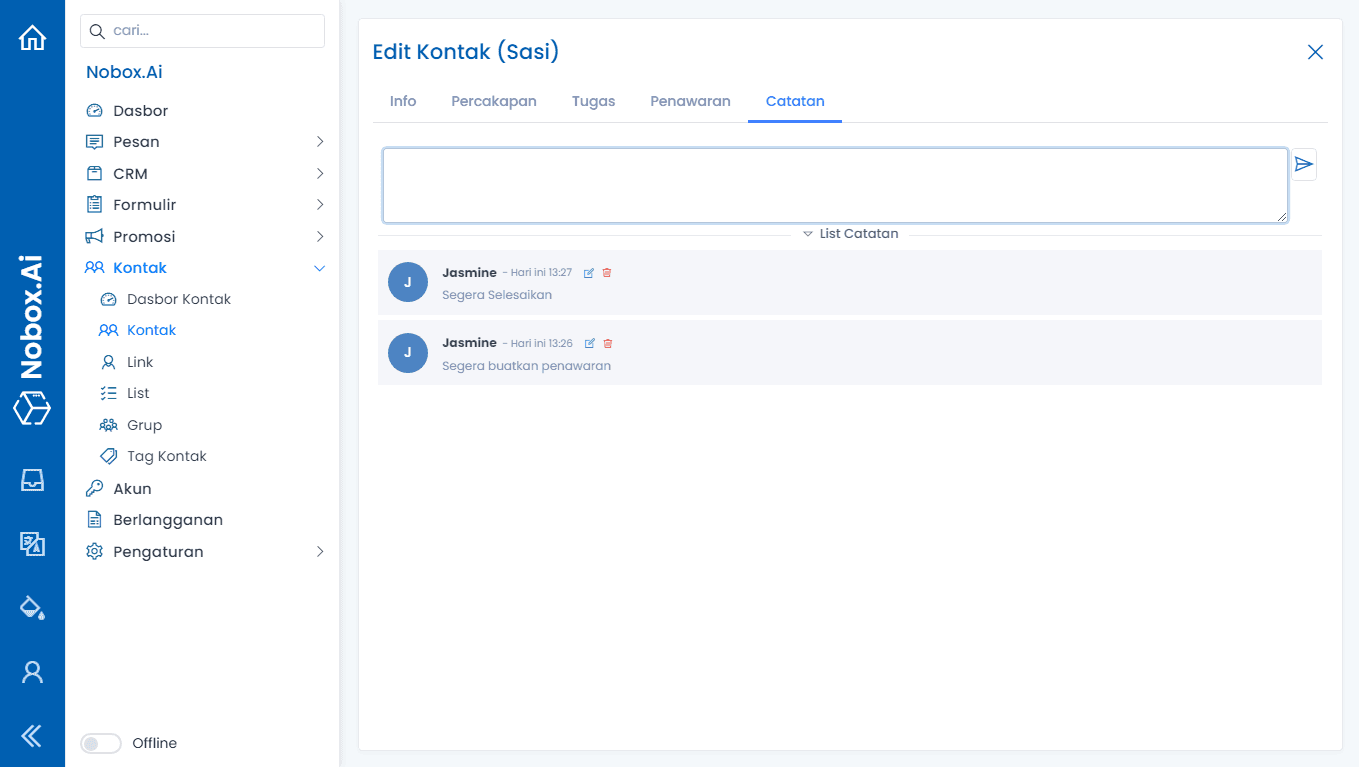Viewport: 1359px width, 767px height.
Task: Switch to the Percakapan tab
Action: click(493, 101)
